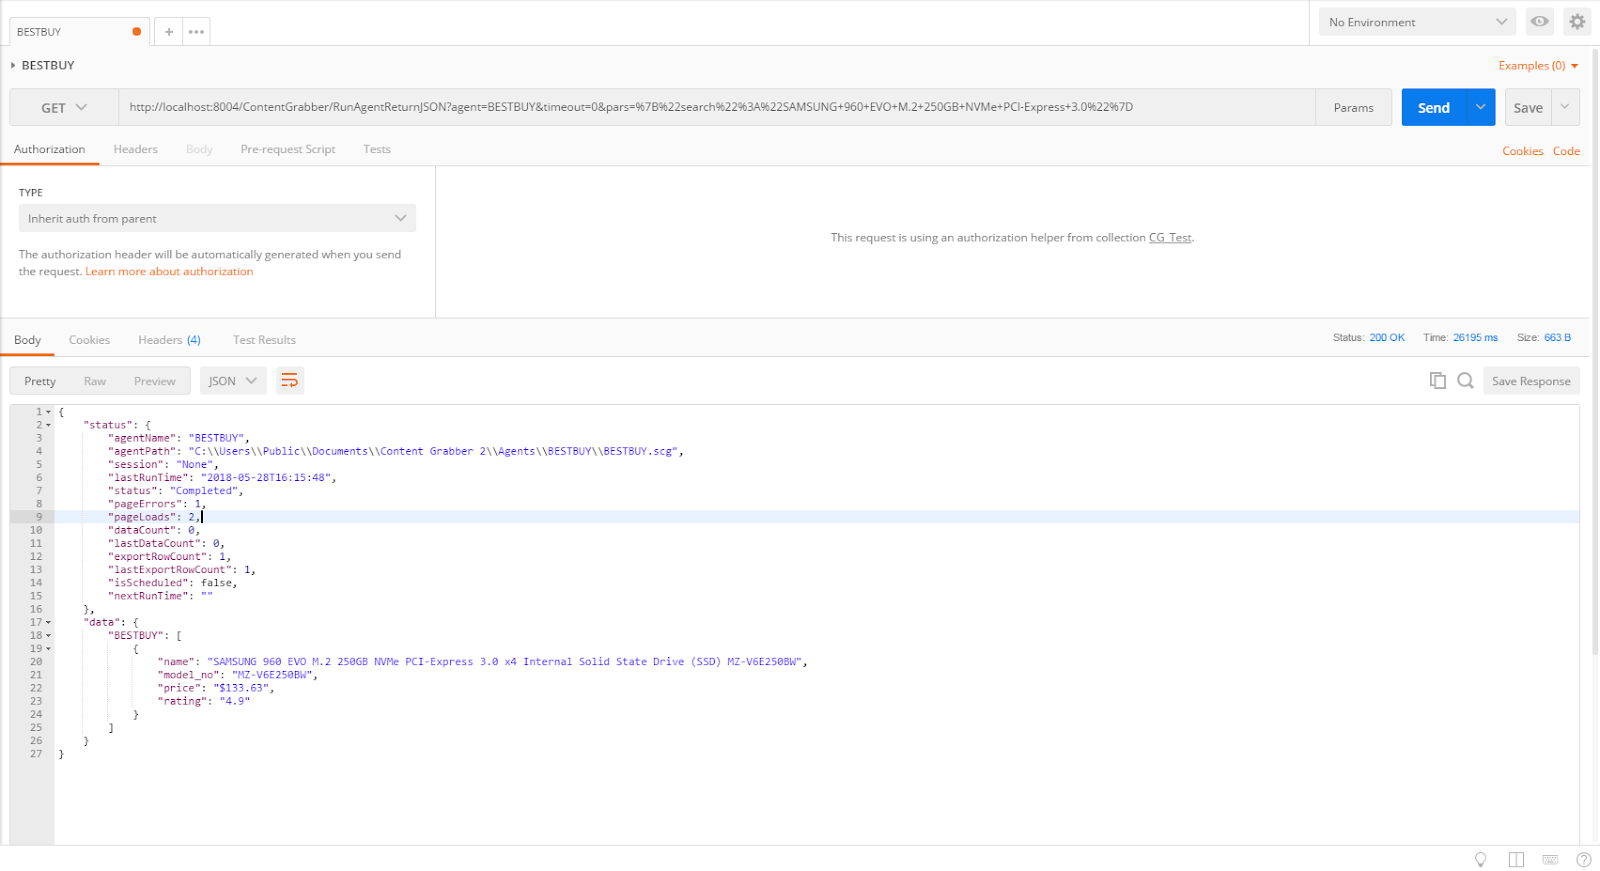The image size is (1600, 871).
Task: Switch to Pre-request Script tab
Action: point(287,149)
